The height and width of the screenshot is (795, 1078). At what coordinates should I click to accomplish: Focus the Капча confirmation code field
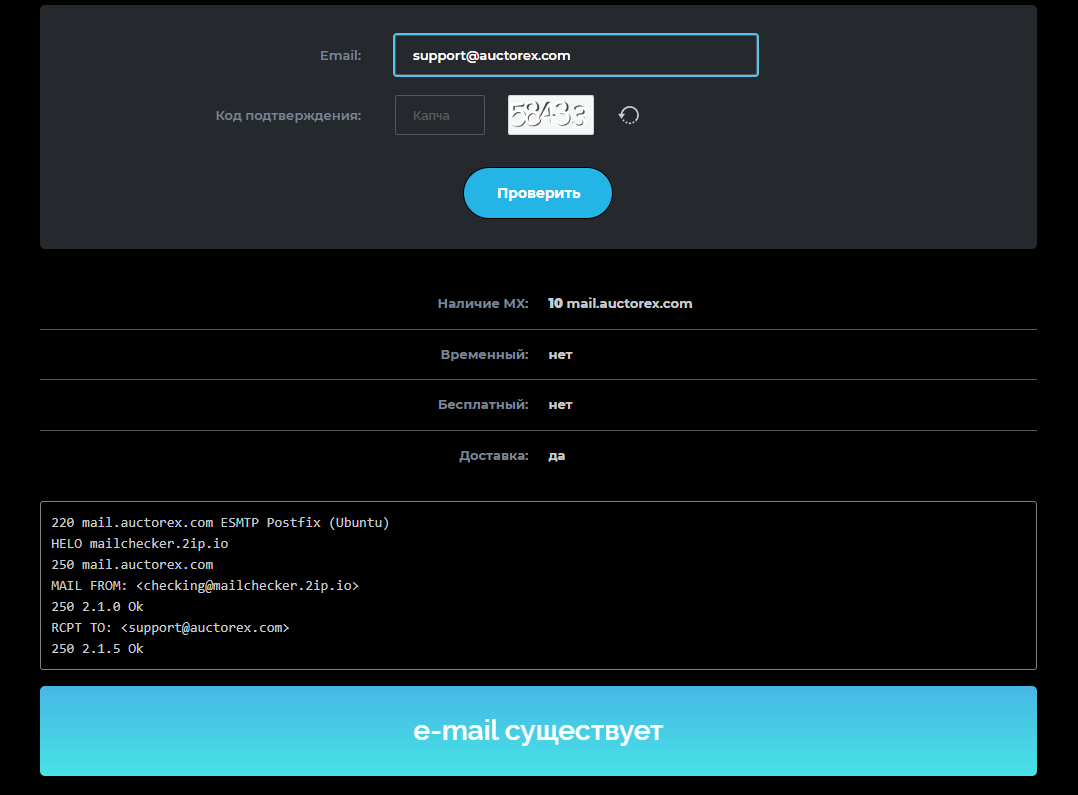440,115
